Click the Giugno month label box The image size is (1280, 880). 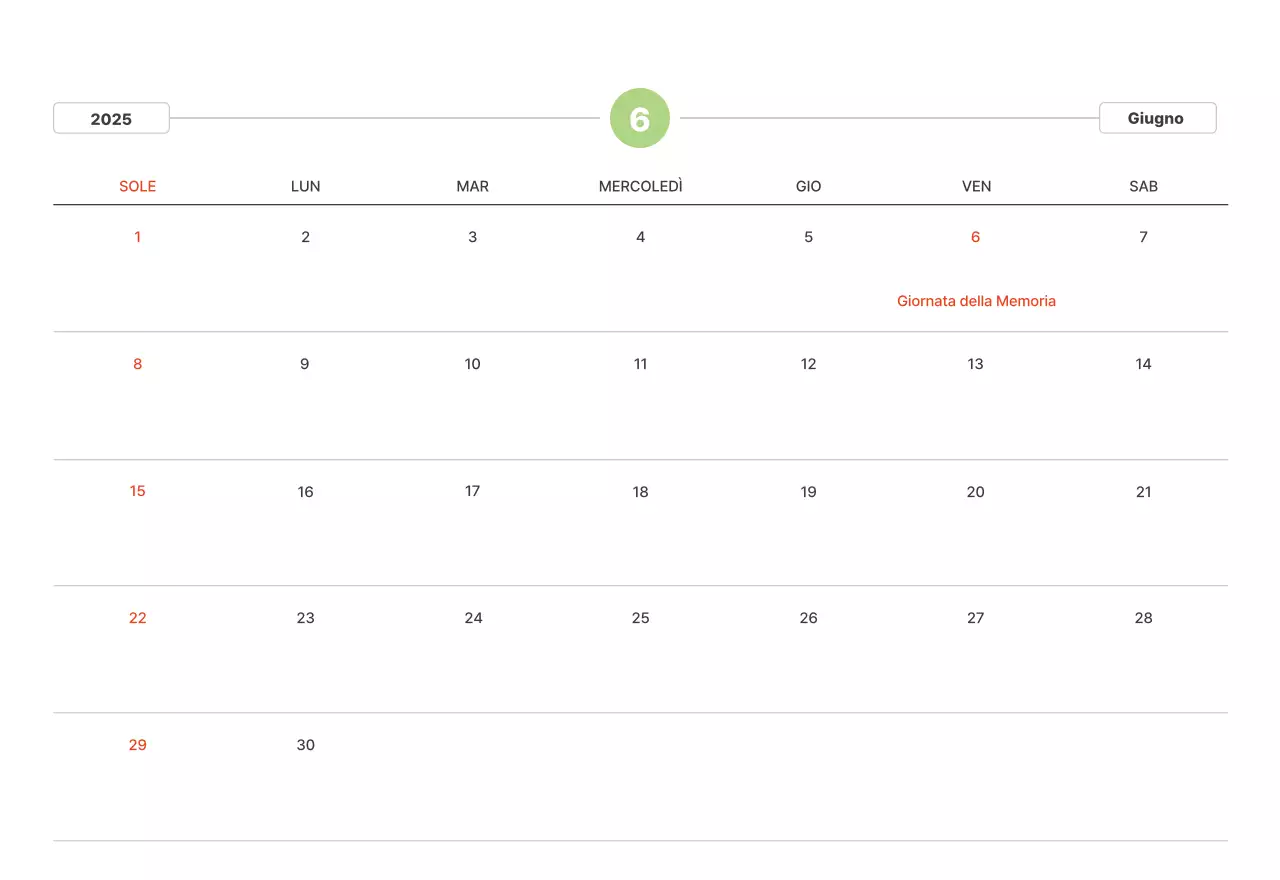point(1157,118)
